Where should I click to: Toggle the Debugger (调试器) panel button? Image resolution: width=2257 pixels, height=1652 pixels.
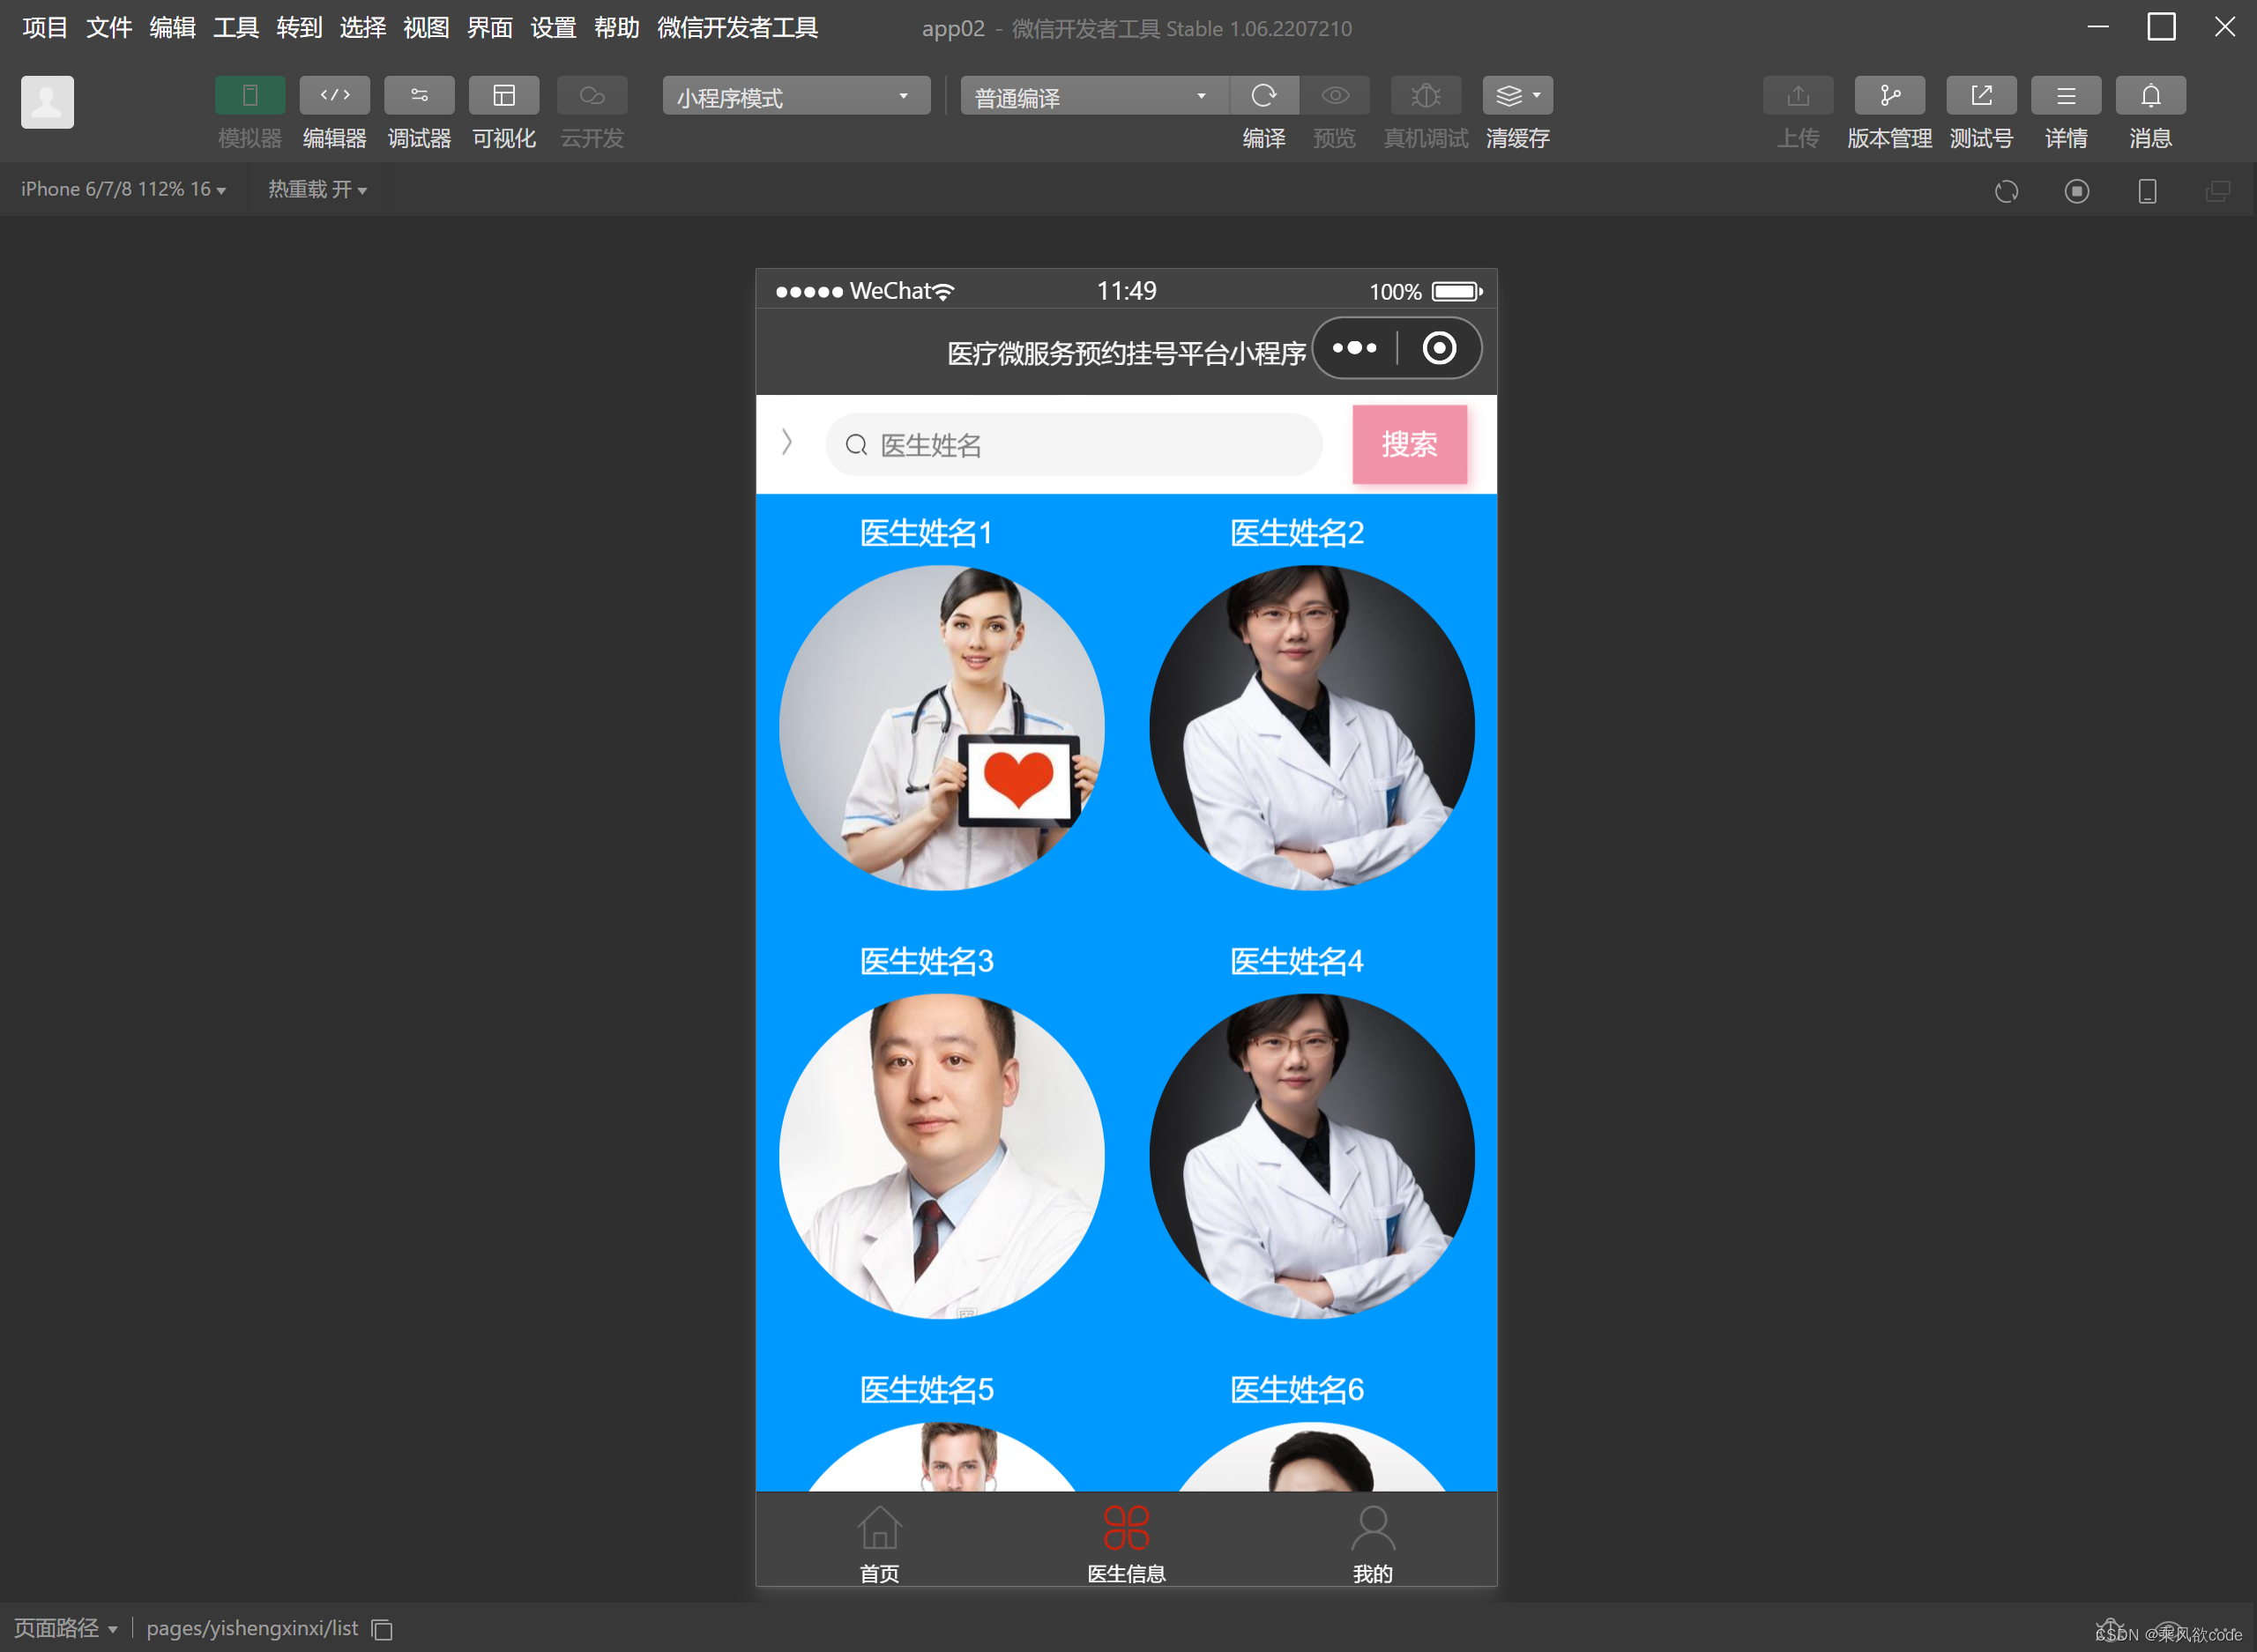coord(419,96)
